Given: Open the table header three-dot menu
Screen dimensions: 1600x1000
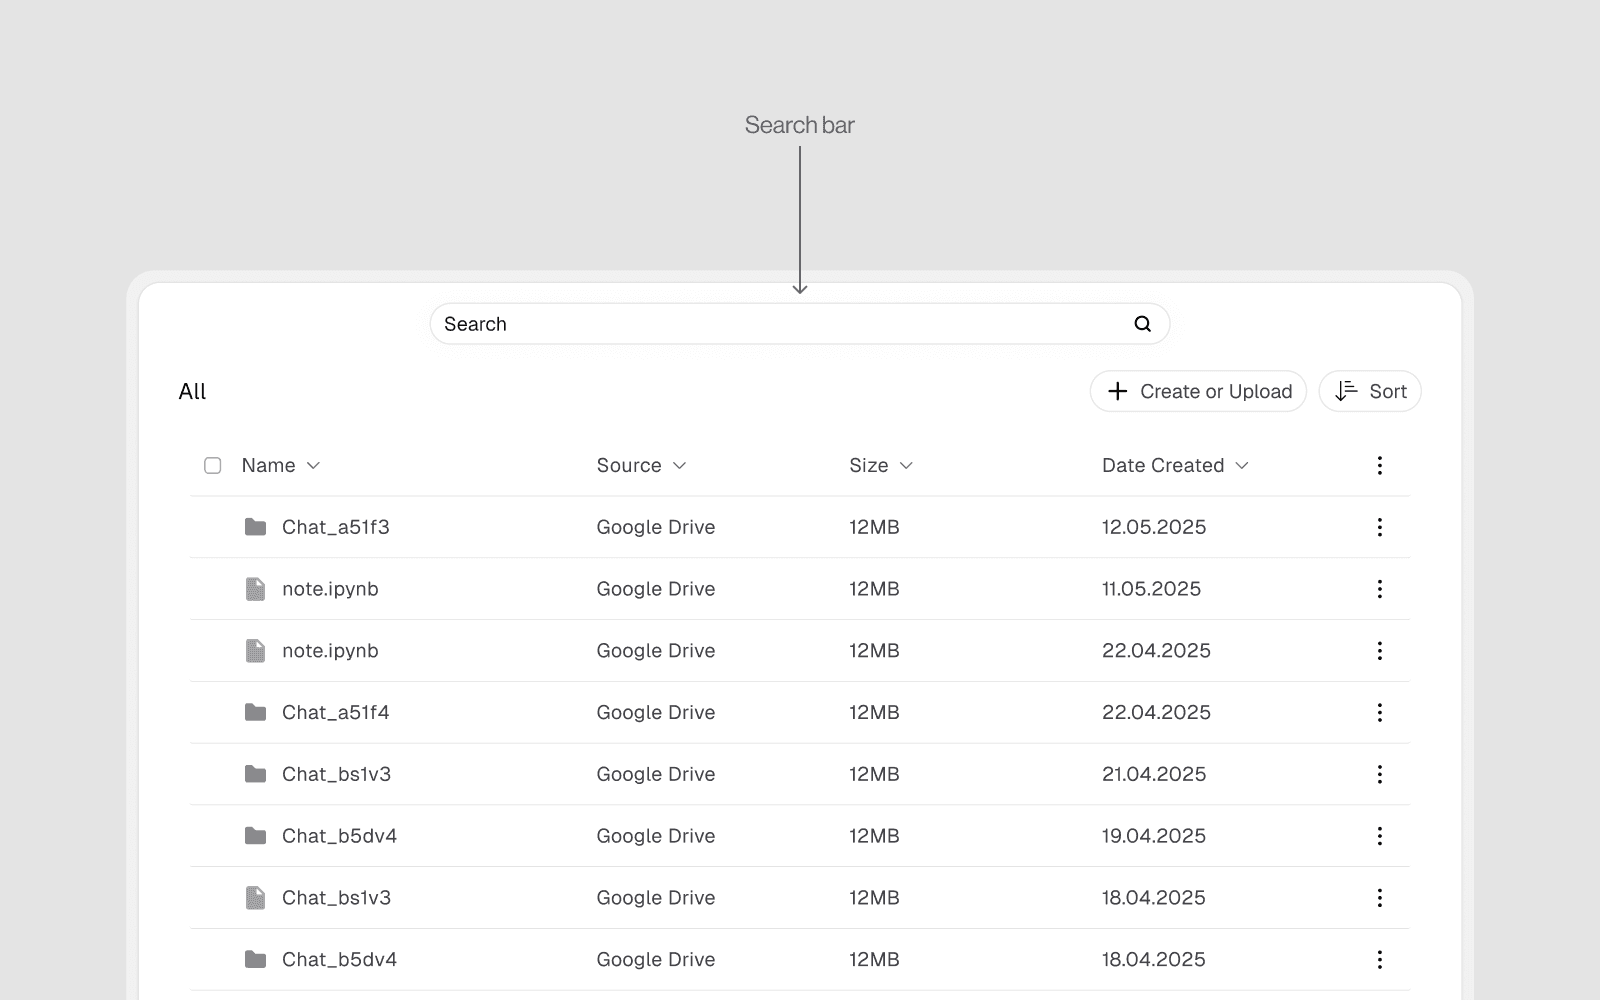Looking at the screenshot, I should pos(1379,465).
